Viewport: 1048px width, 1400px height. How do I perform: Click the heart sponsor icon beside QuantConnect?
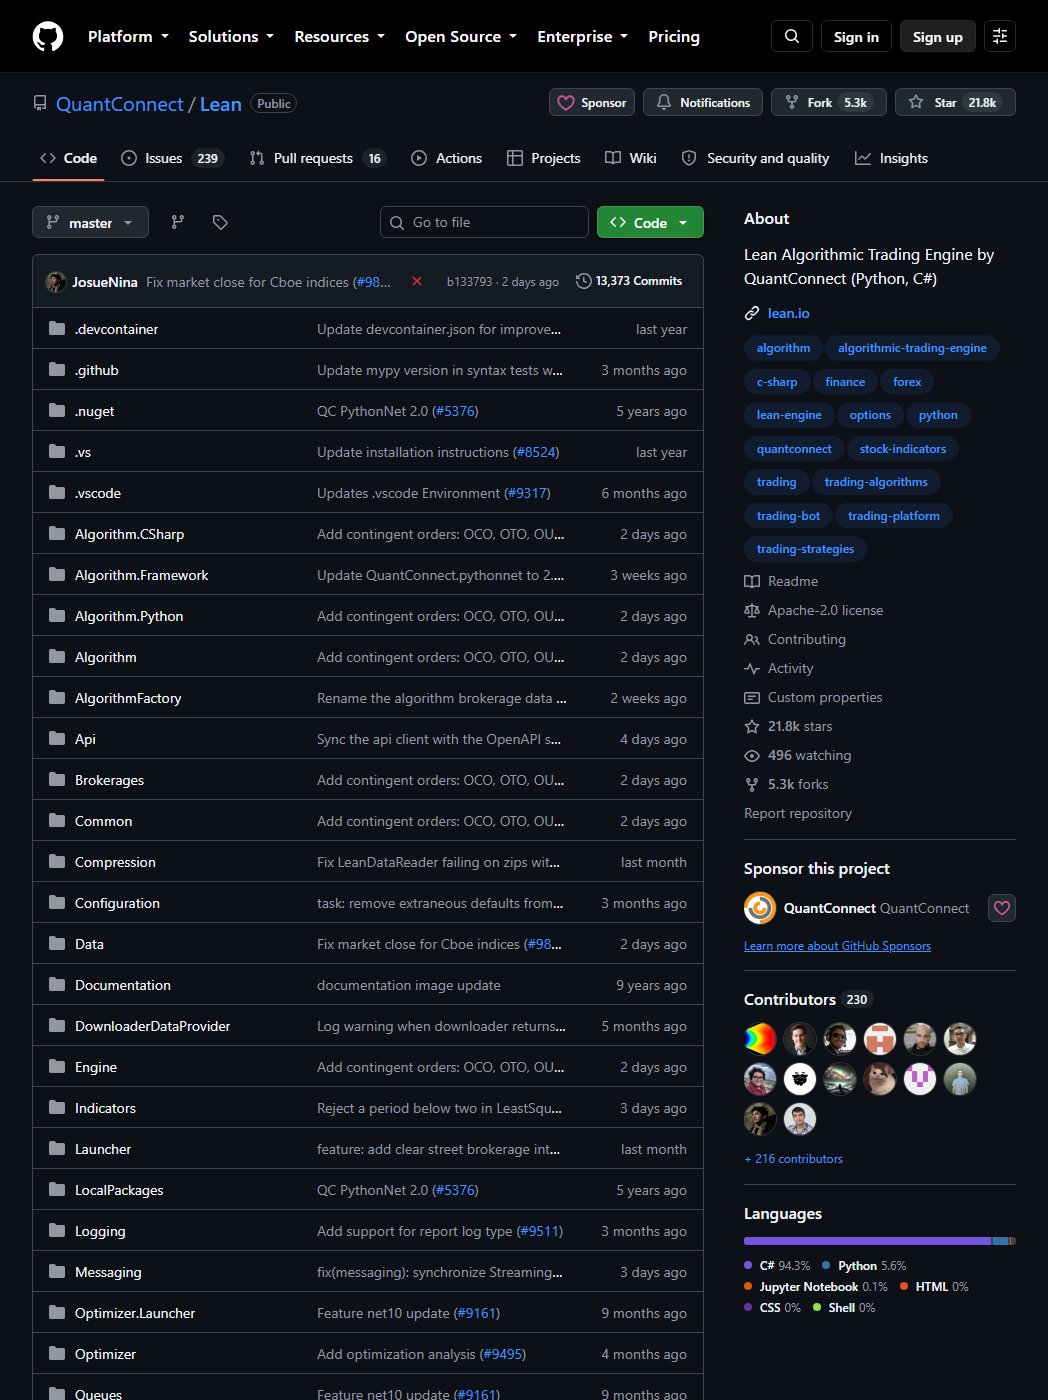(x=1002, y=908)
